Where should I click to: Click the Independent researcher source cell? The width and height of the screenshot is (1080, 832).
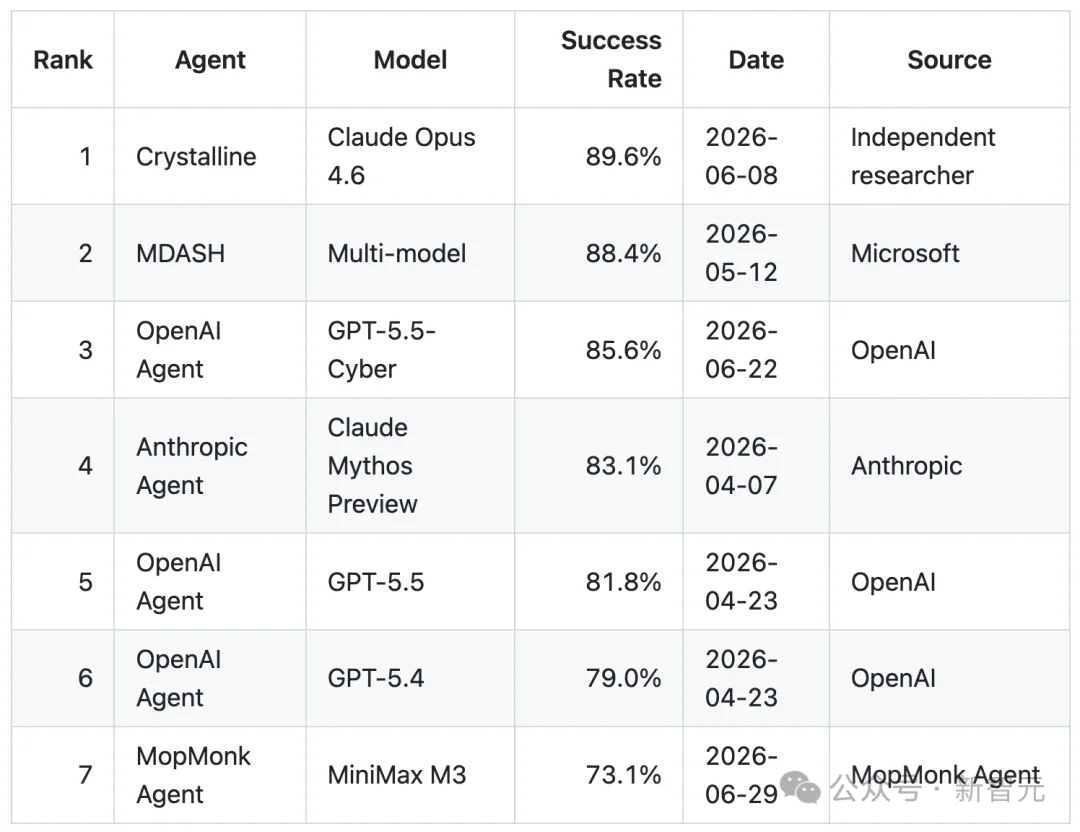point(949,156)
